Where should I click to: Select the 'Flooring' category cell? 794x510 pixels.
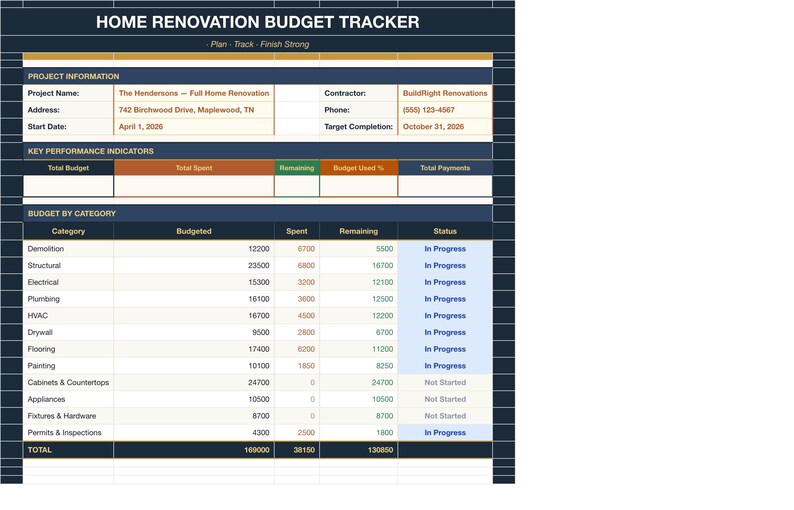68,349
